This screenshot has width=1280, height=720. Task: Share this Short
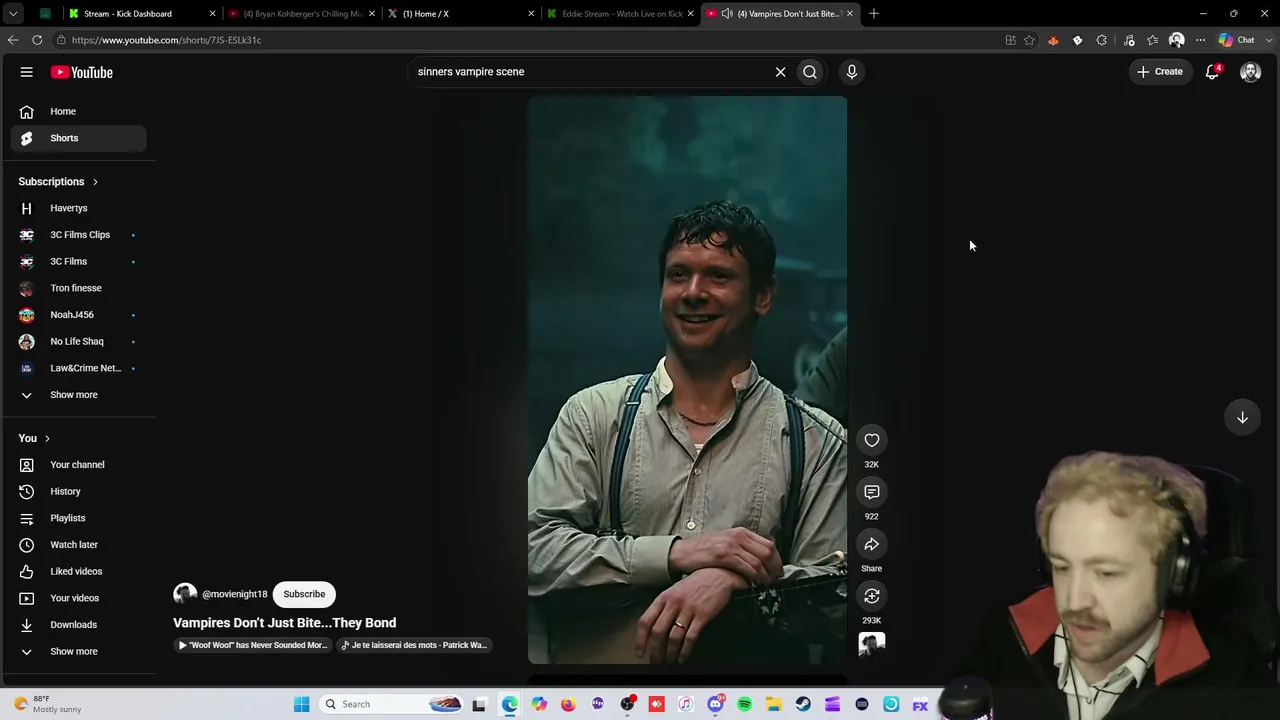[x=872, y=544]
